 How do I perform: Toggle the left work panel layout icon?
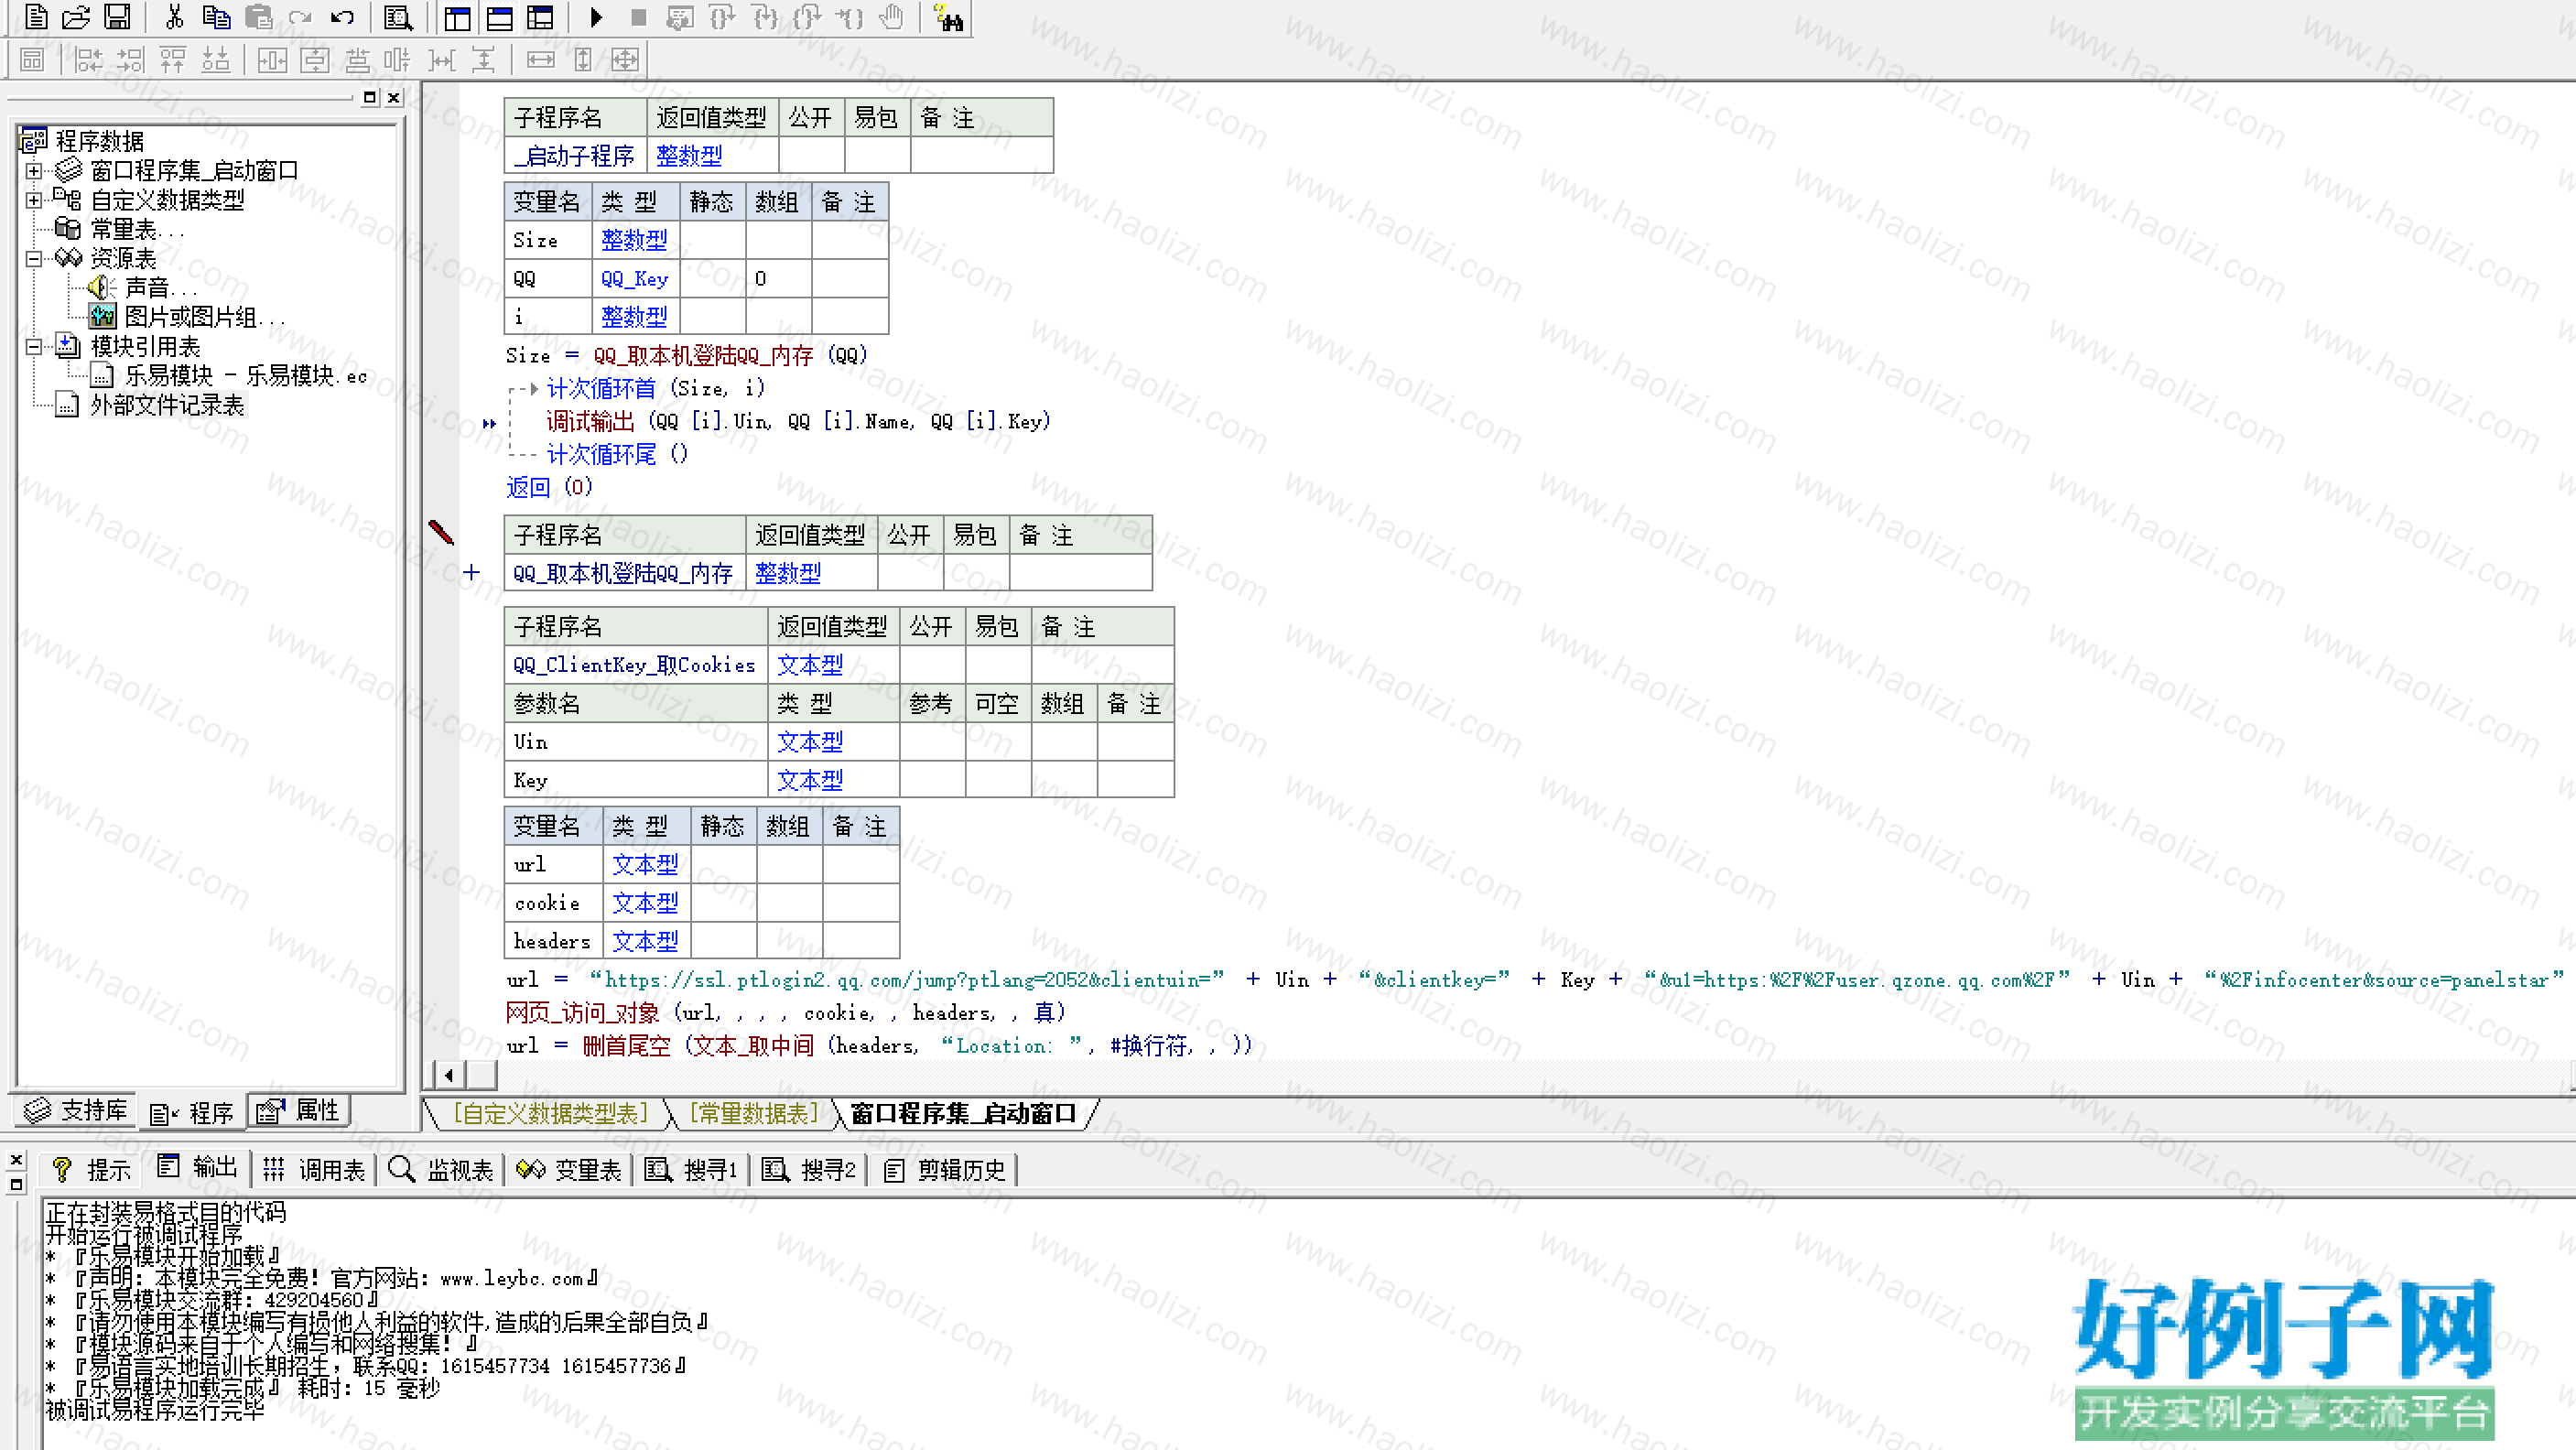pyautogui.click(x=457, y=17)
